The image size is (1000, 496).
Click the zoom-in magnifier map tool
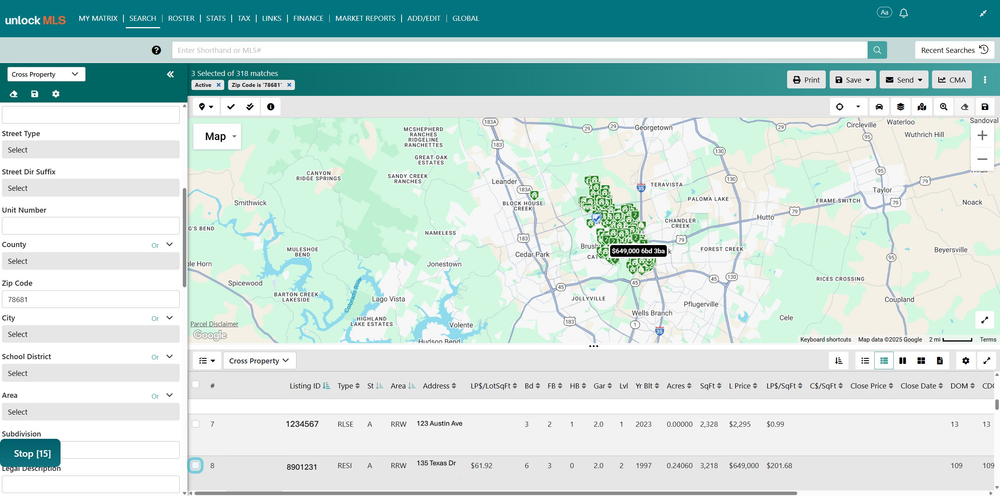(x=943, y=106)
